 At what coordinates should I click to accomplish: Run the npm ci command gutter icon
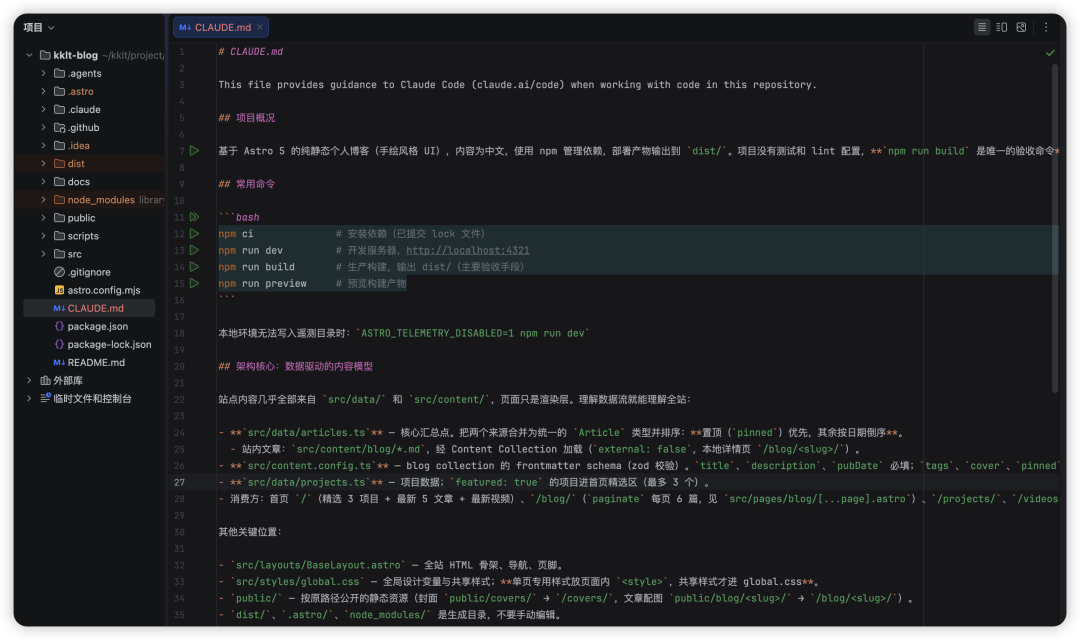(194, 234)
